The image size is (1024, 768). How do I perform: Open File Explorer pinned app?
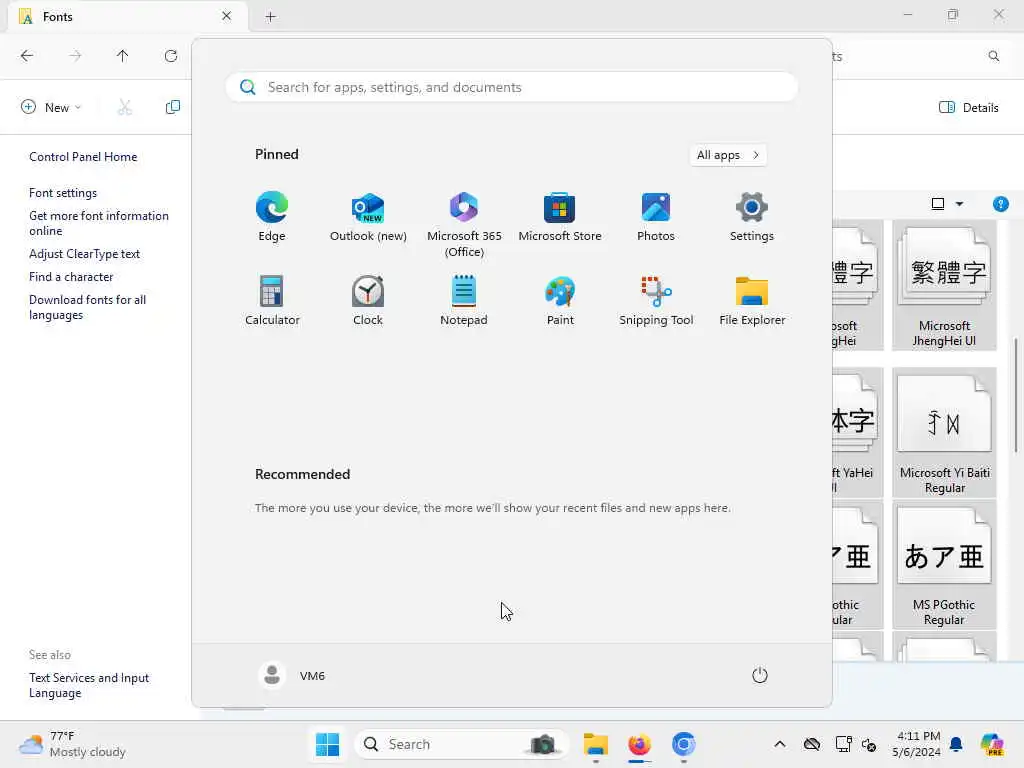pyautogui.click(x=752, y=301)
